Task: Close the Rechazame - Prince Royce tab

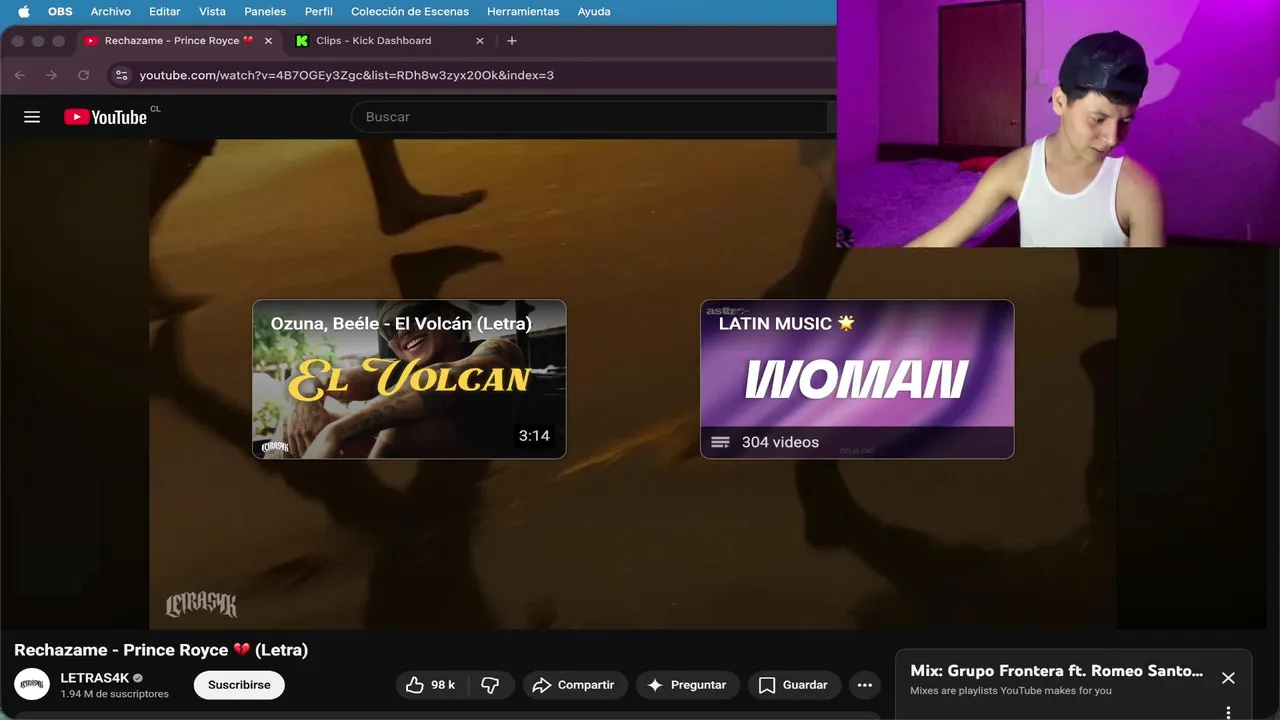Action: tap(268, 41)
